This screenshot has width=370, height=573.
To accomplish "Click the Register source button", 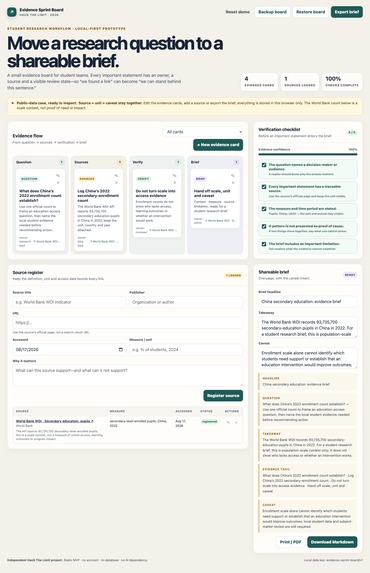I will (223, 395).
